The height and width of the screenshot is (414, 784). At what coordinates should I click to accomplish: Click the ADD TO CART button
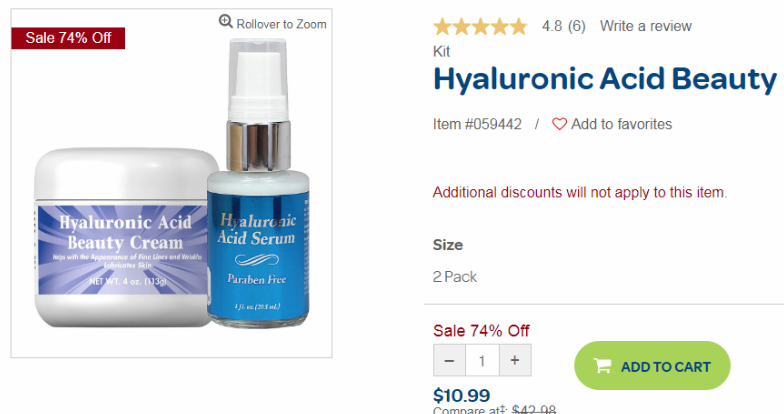click(x=652, y=366)
